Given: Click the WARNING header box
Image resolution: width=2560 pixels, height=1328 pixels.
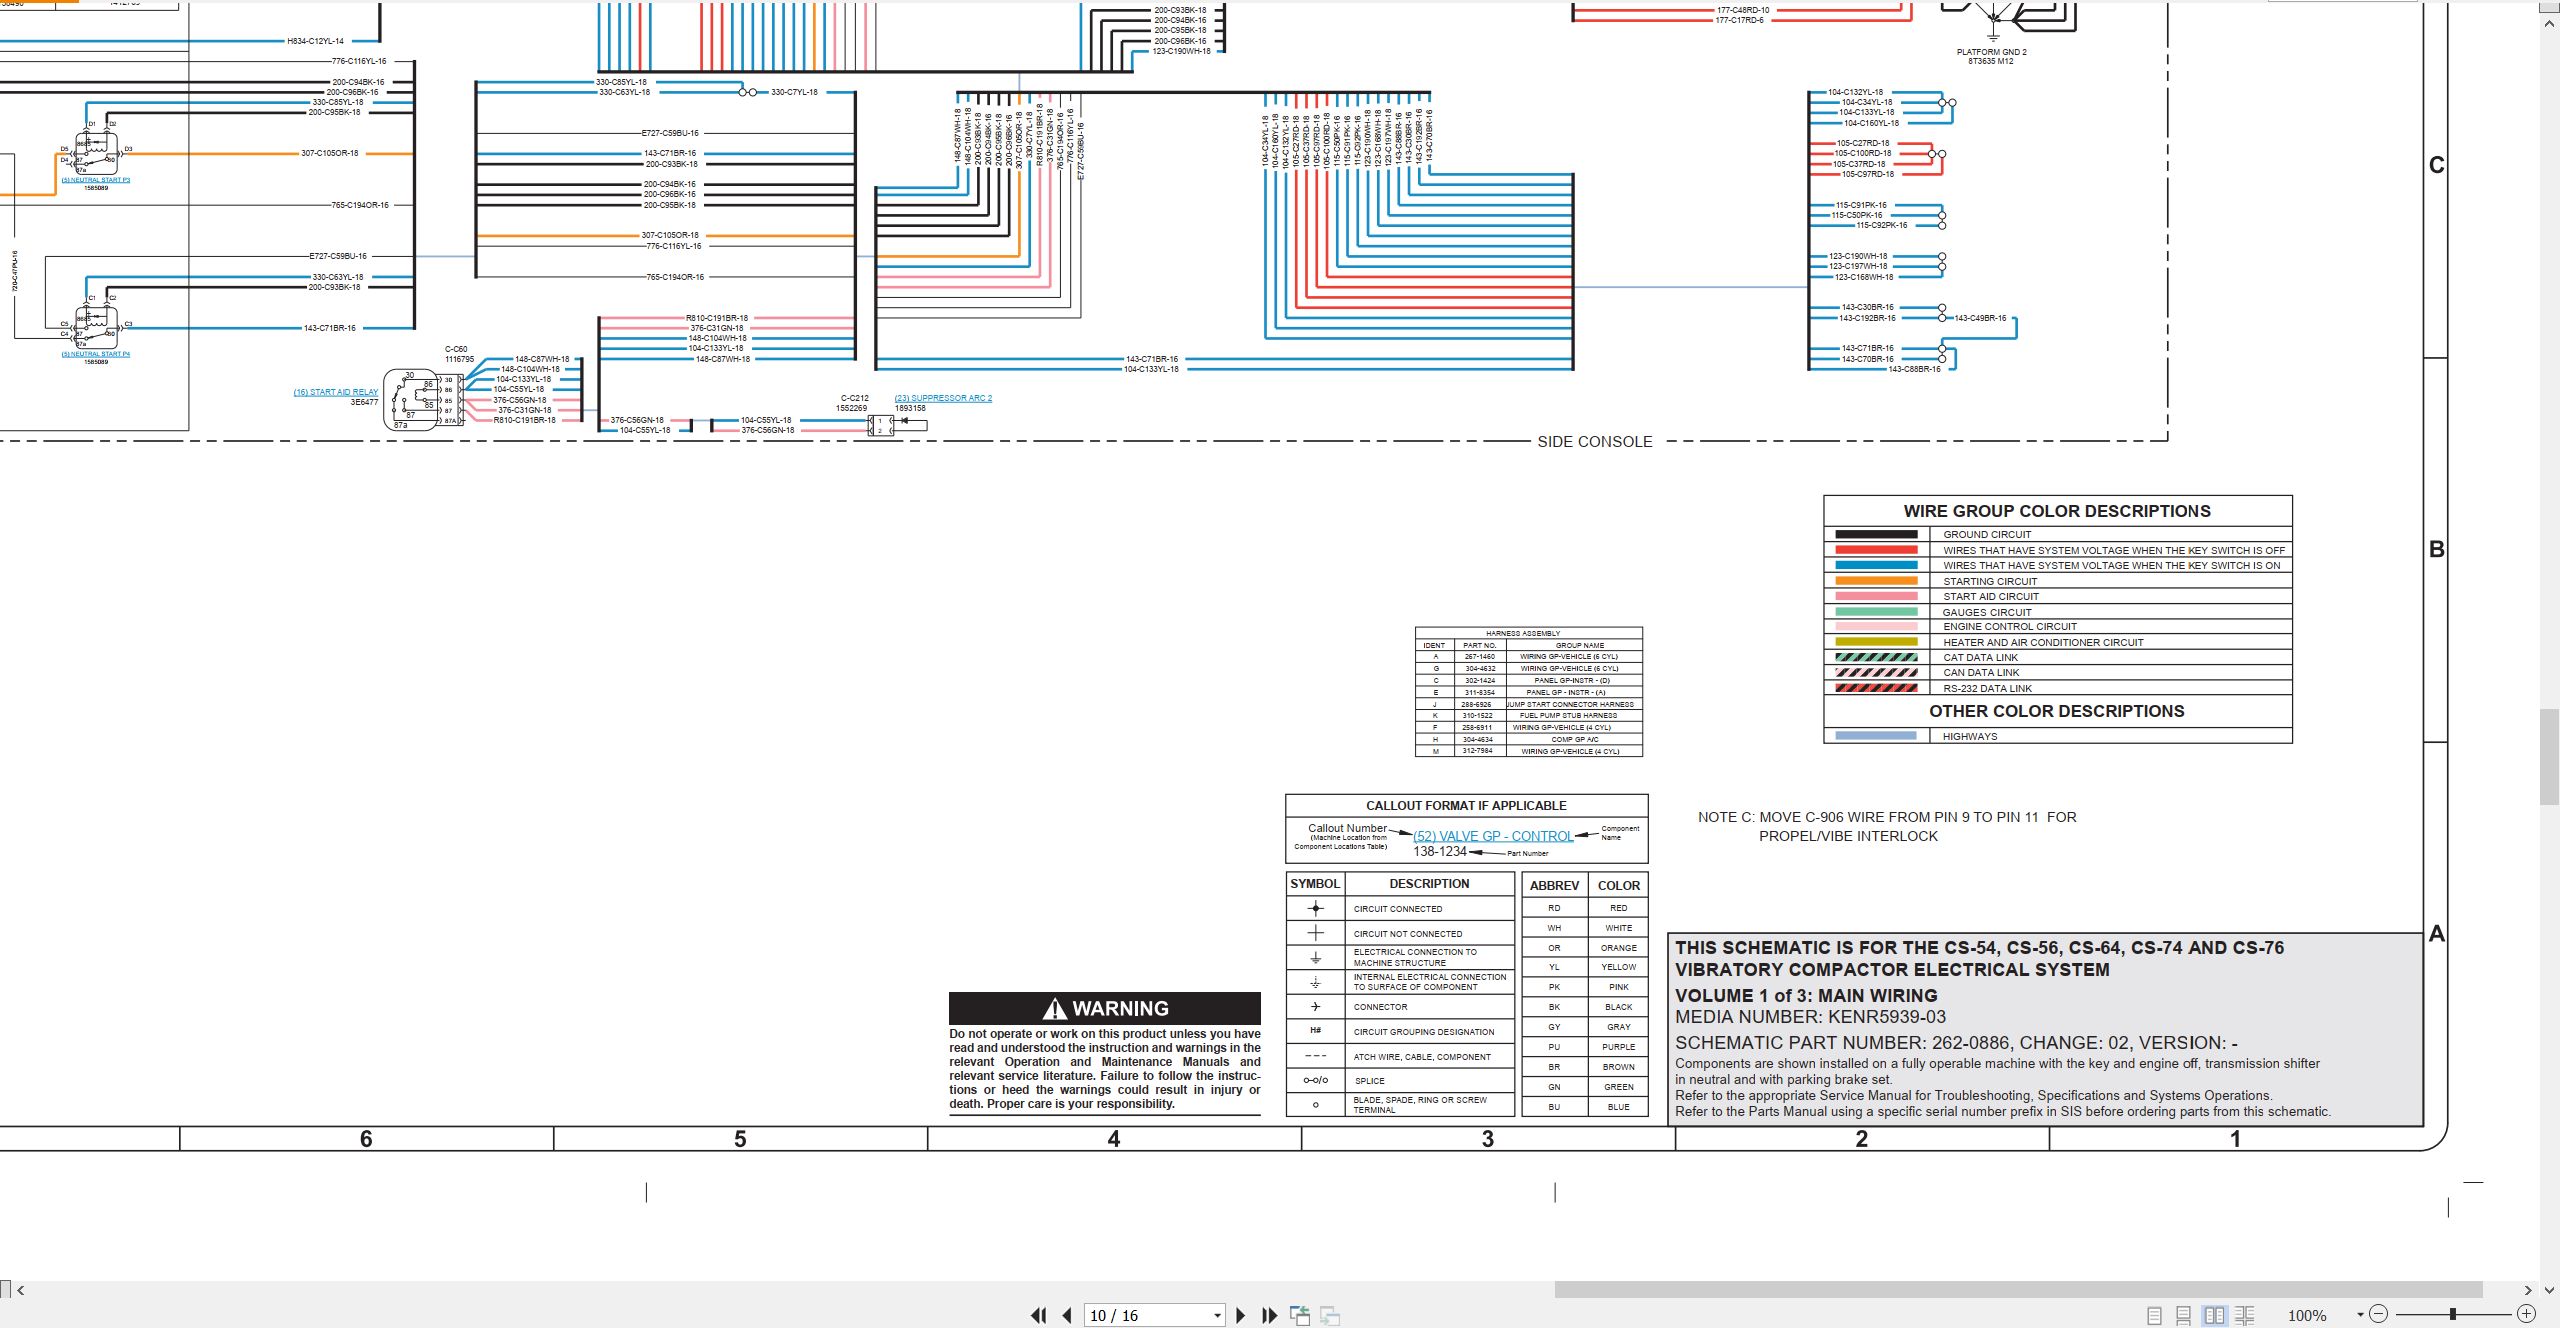Looking at the screenshot, I should point(1105,1008).
